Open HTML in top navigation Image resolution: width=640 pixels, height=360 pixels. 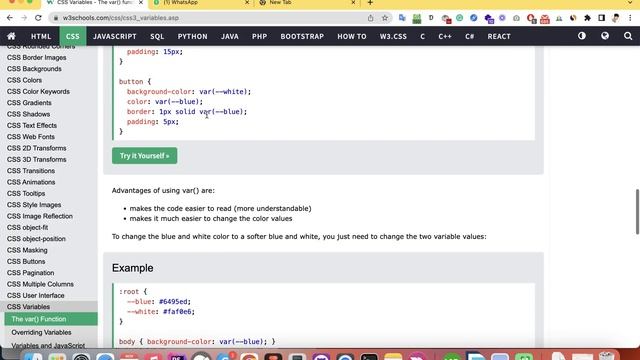pos(41,36)
